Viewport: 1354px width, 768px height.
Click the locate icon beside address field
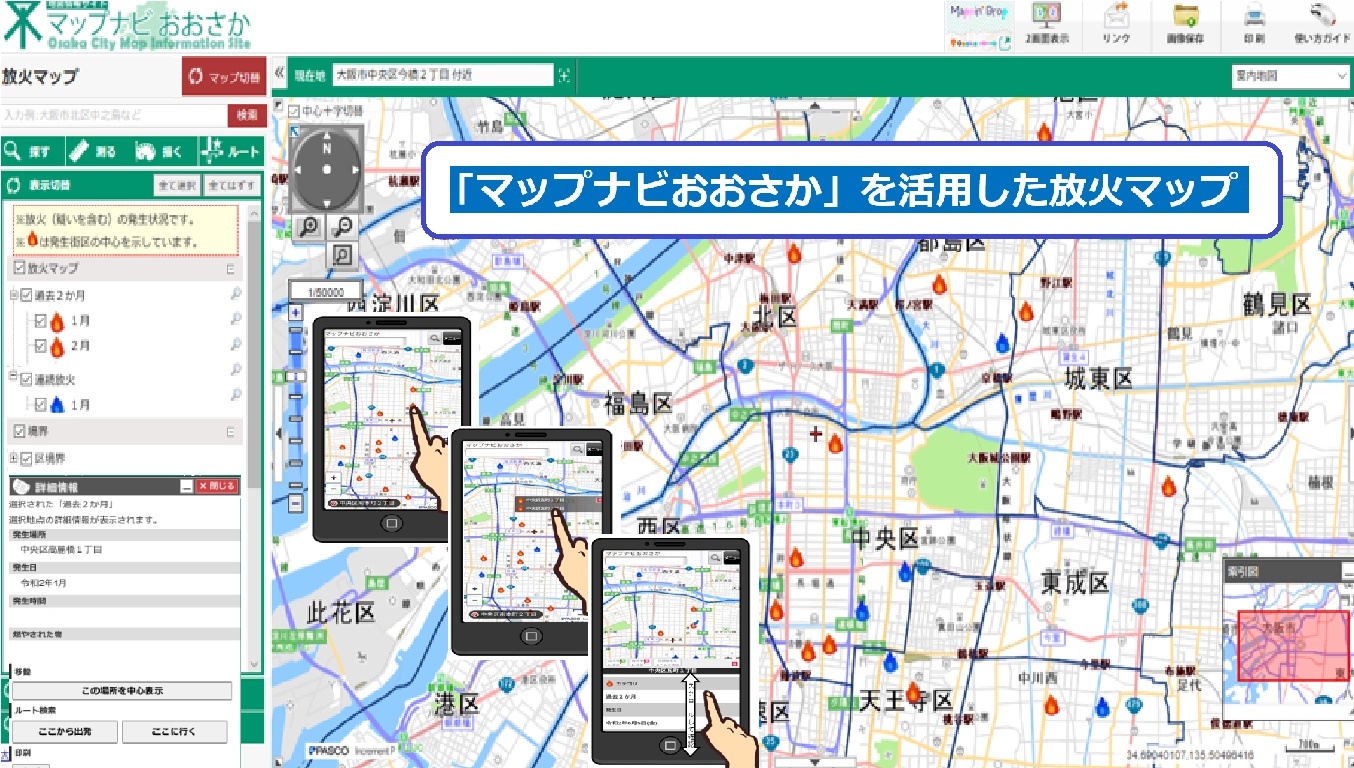564,75
